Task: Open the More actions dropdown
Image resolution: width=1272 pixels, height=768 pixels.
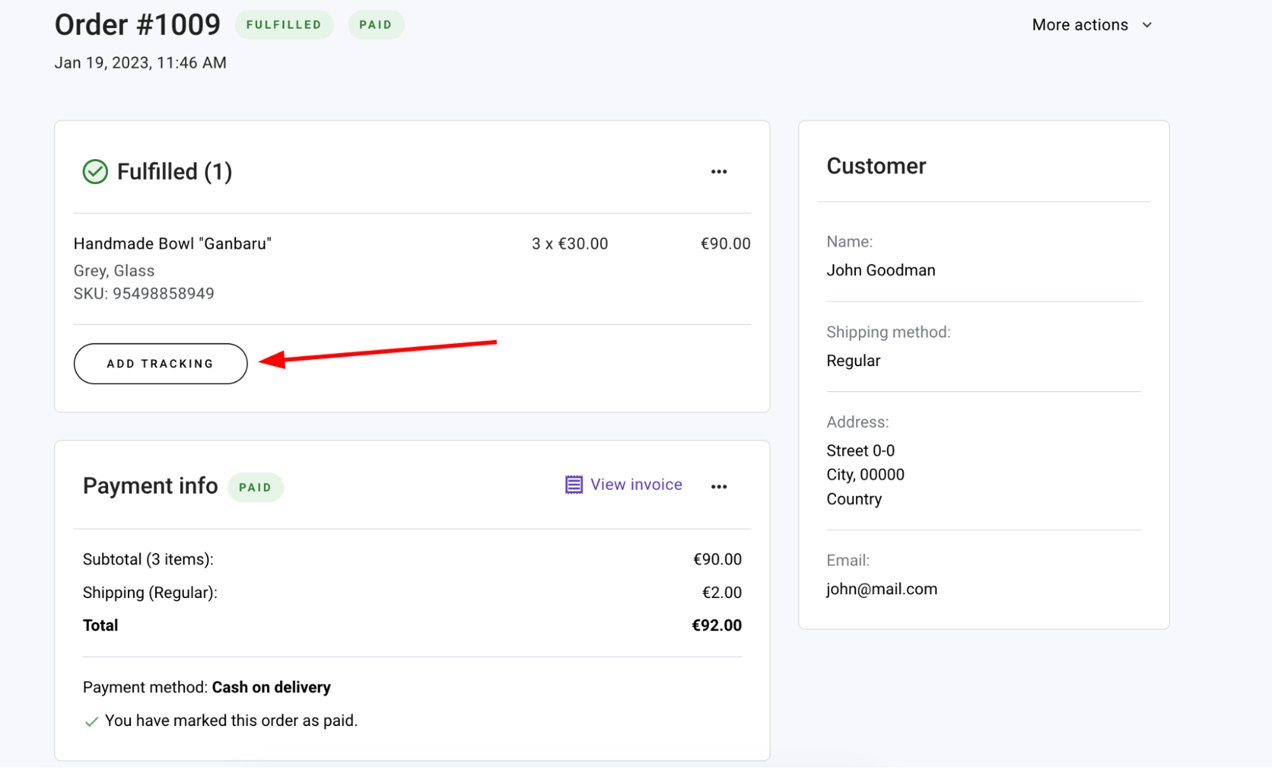Action: tap(1080, 24)
